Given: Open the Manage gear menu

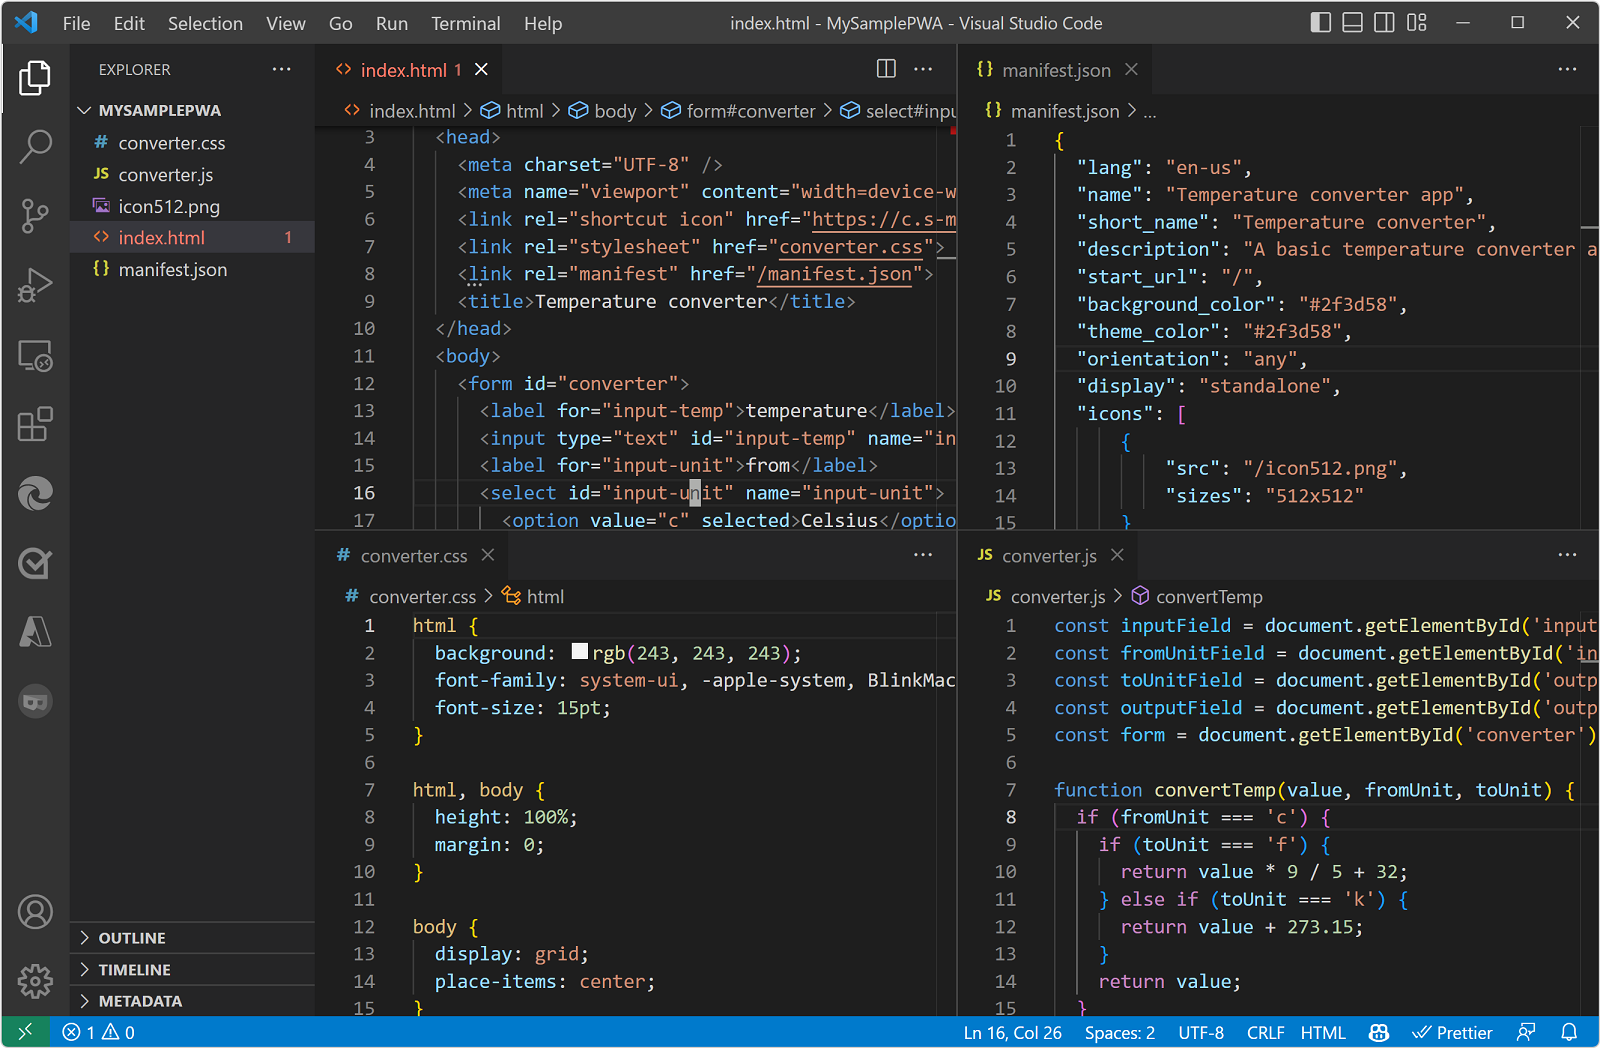Looking at the screenshot, I should 35,981.
